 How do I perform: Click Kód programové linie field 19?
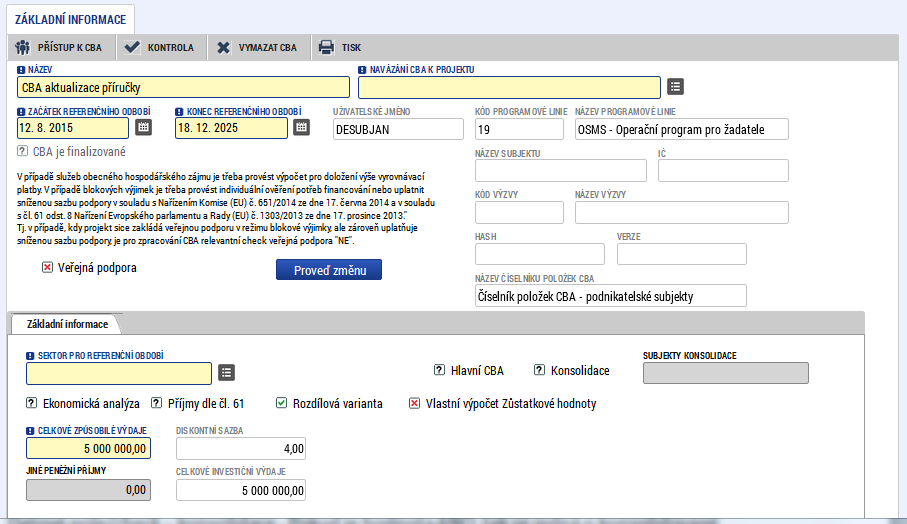click(519, 129)
